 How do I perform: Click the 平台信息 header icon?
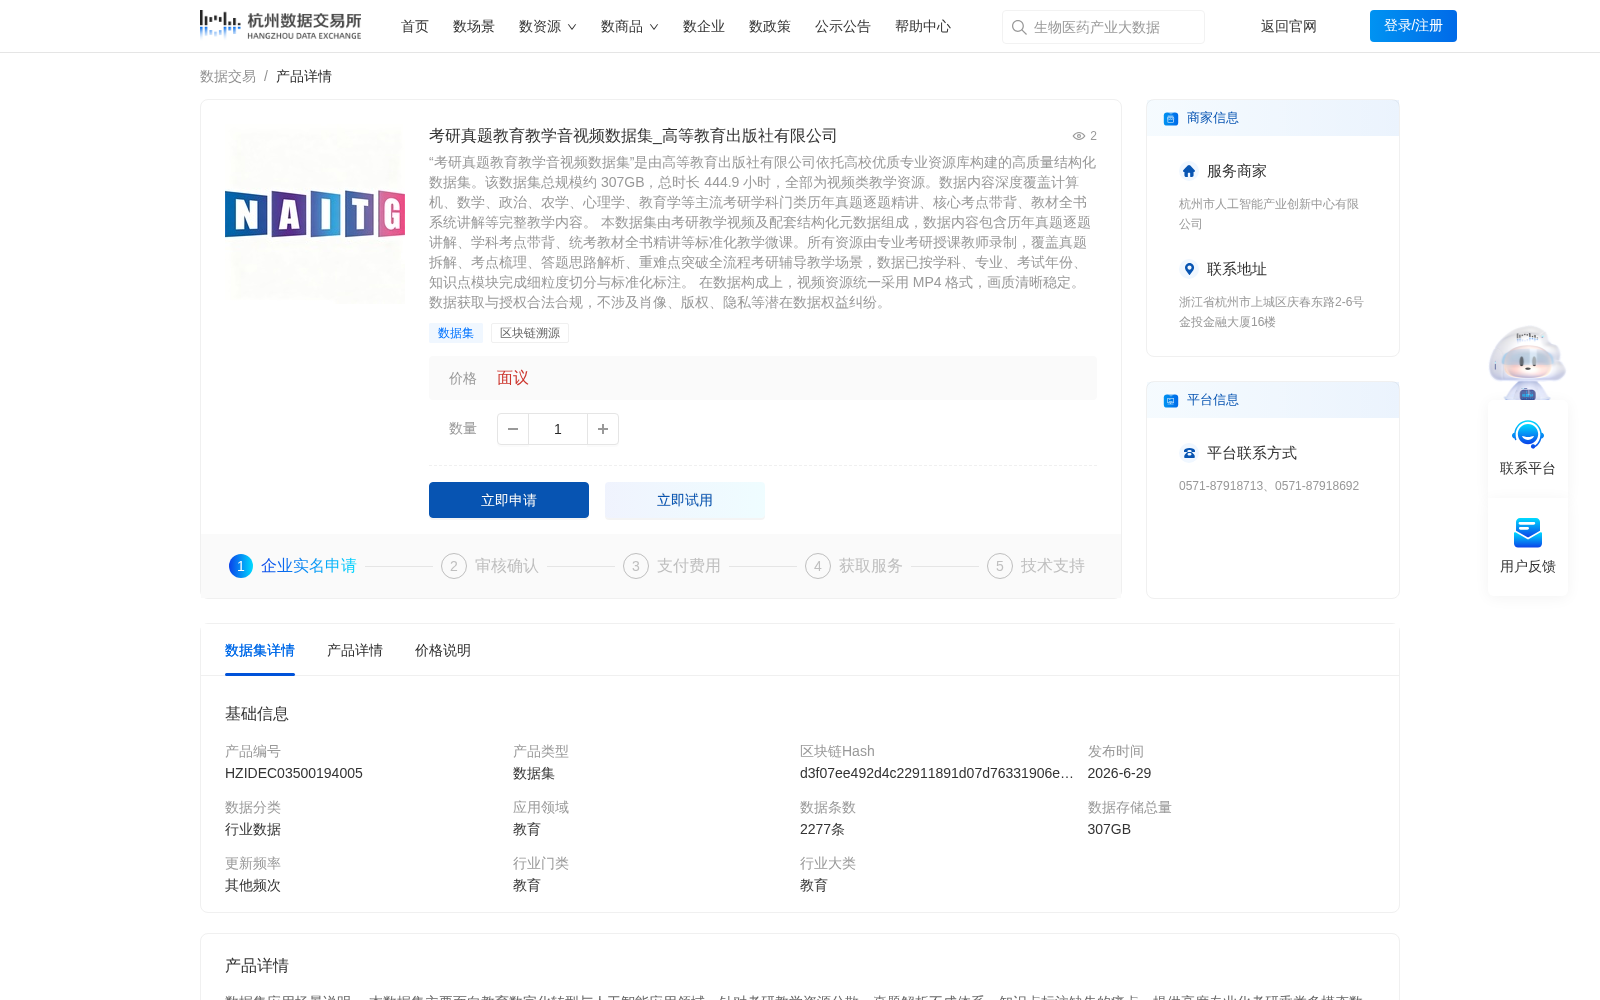tap(1171, 401)
